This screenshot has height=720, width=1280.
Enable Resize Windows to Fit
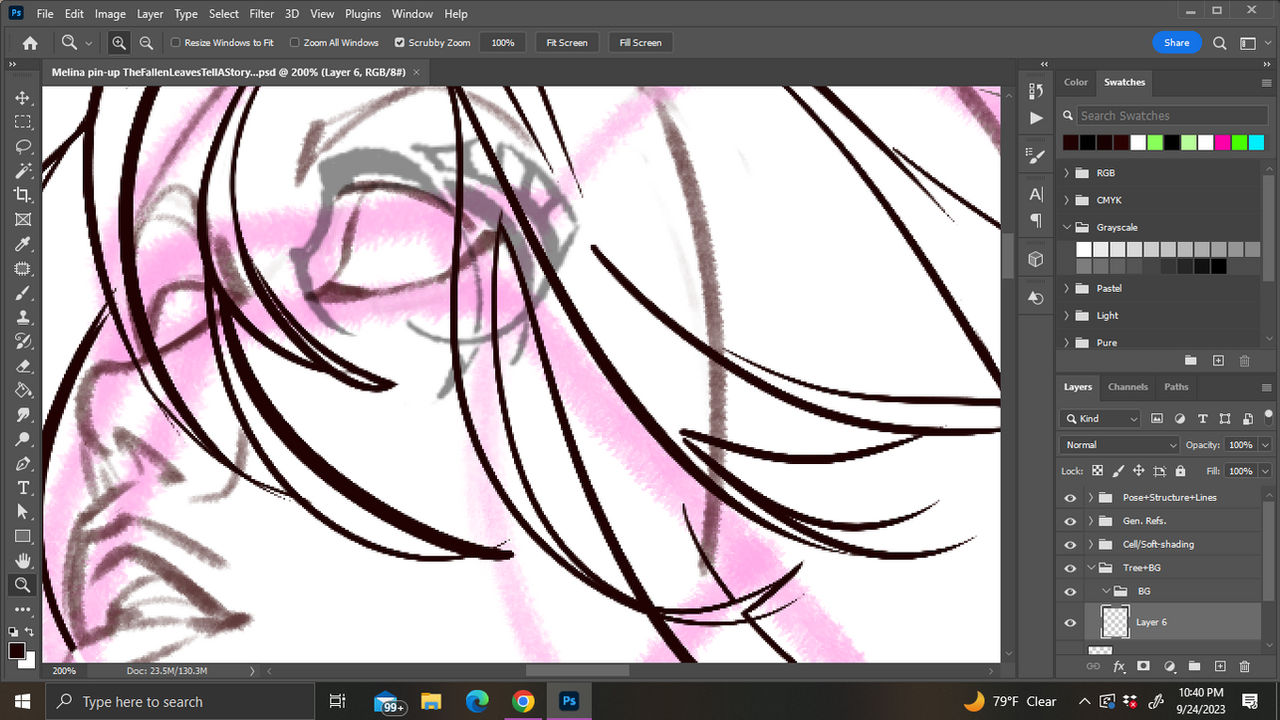click(x=175, y=42)
